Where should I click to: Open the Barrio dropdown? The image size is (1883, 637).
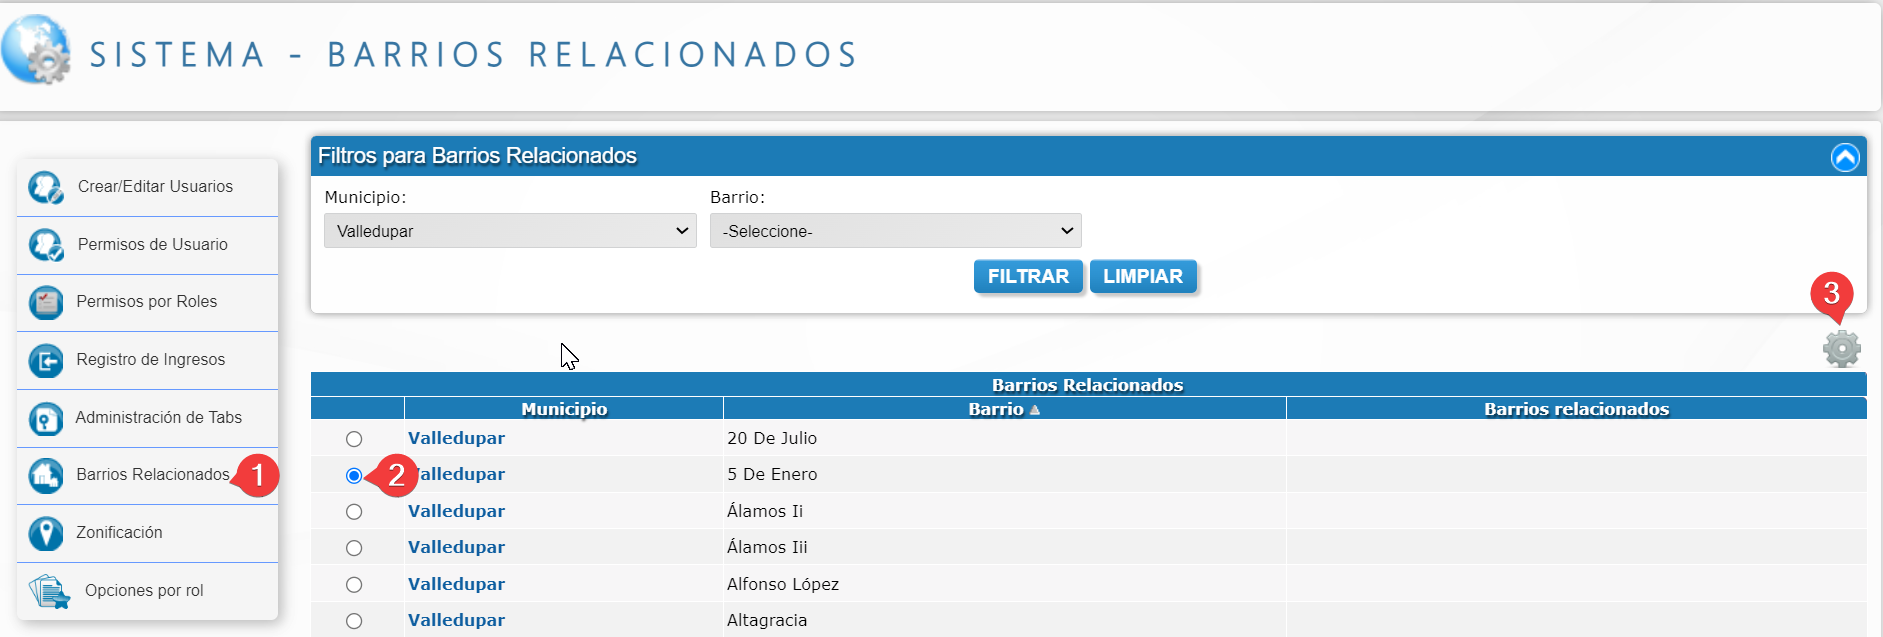(895, 231)
